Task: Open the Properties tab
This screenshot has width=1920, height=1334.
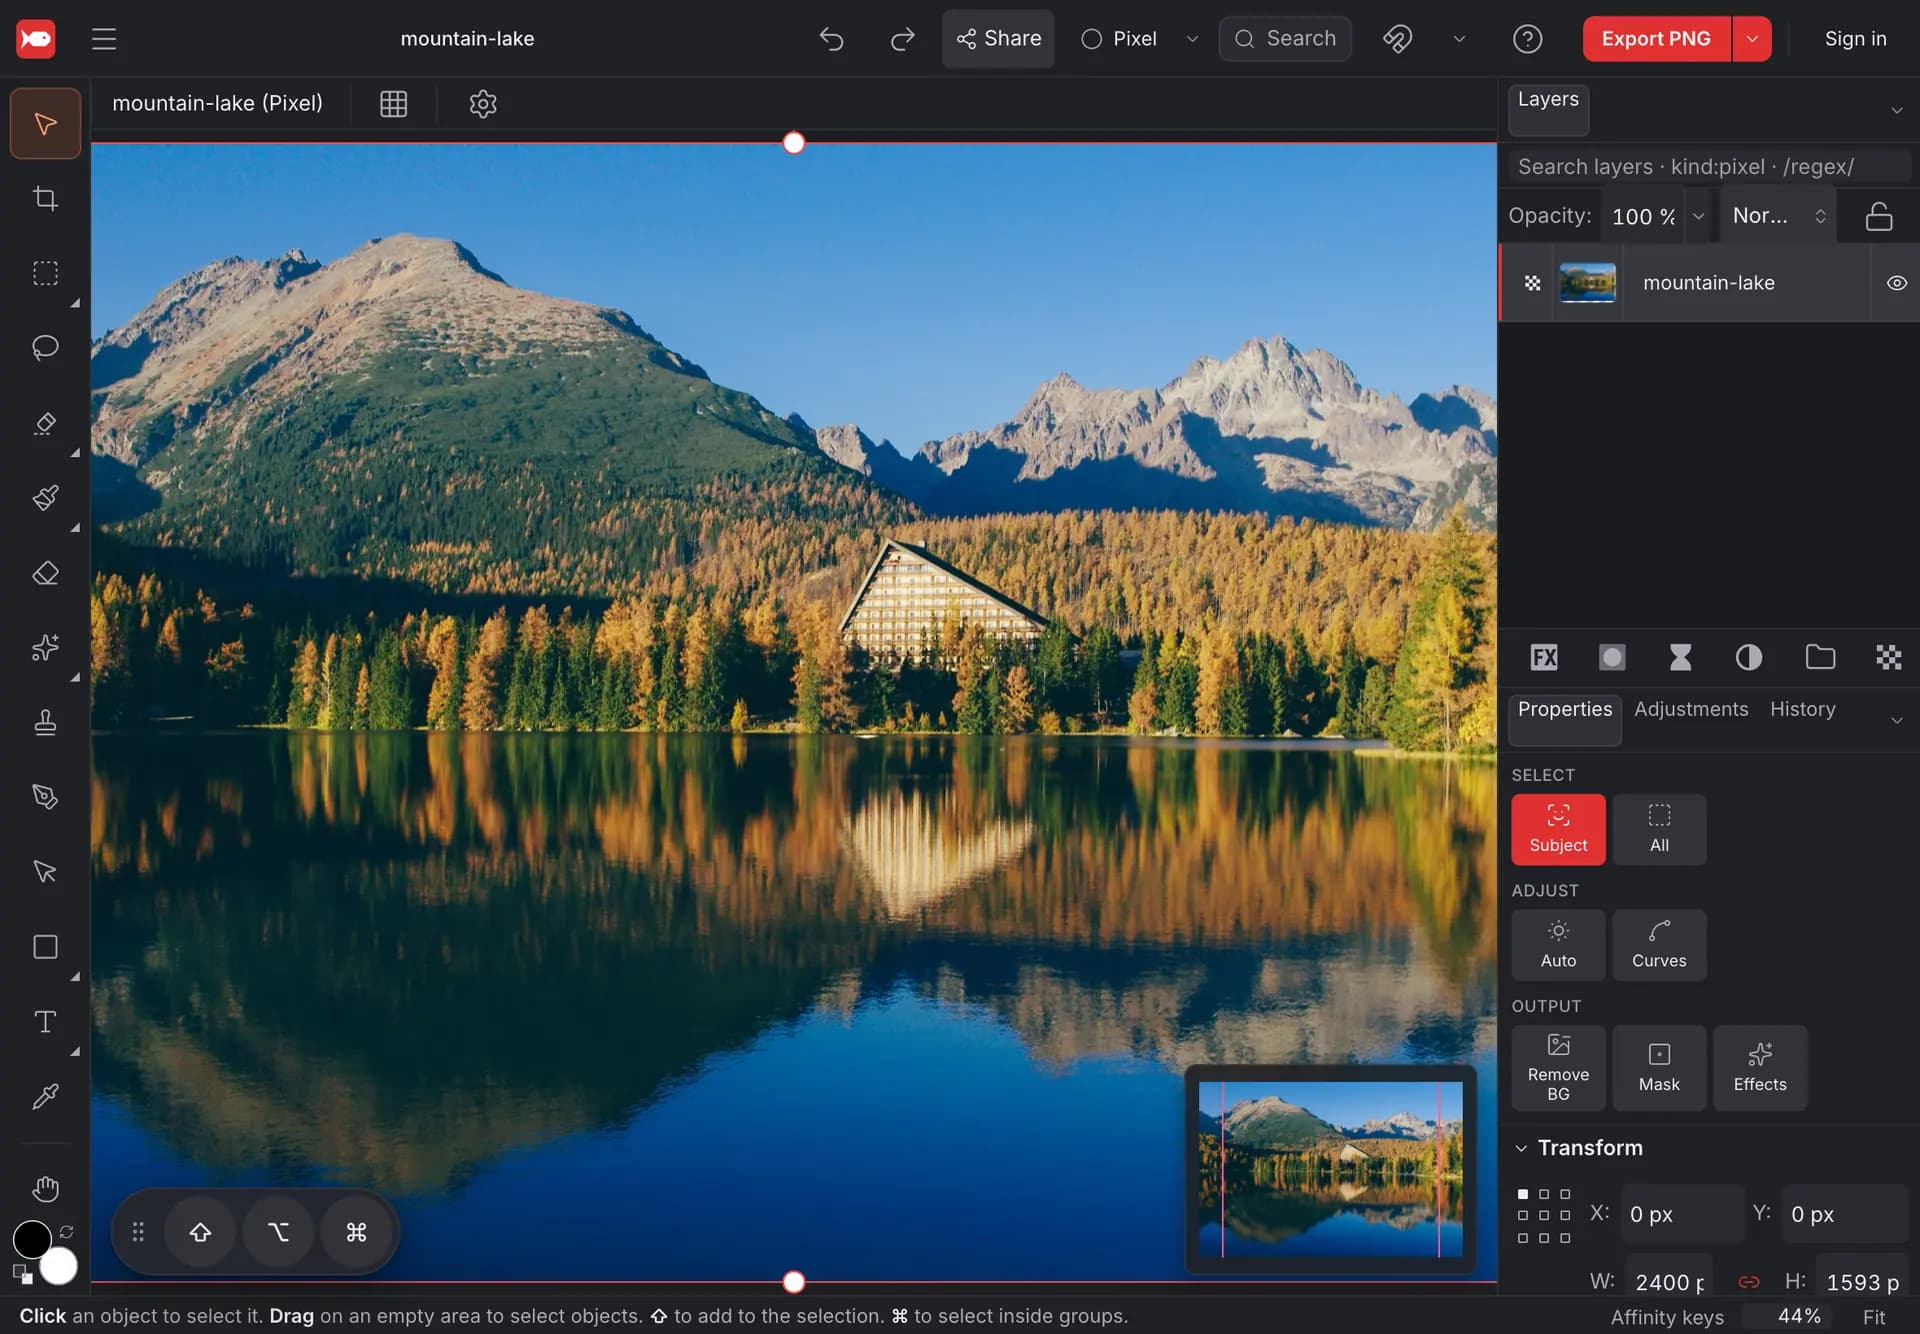Action: (x=1565, y=718)
